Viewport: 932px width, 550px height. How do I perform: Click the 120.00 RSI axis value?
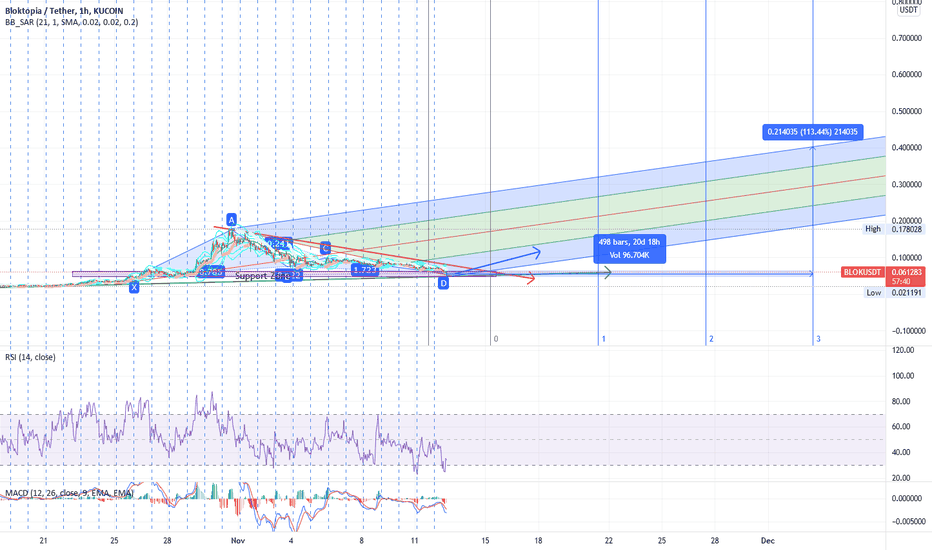click(x=903, y=350)
